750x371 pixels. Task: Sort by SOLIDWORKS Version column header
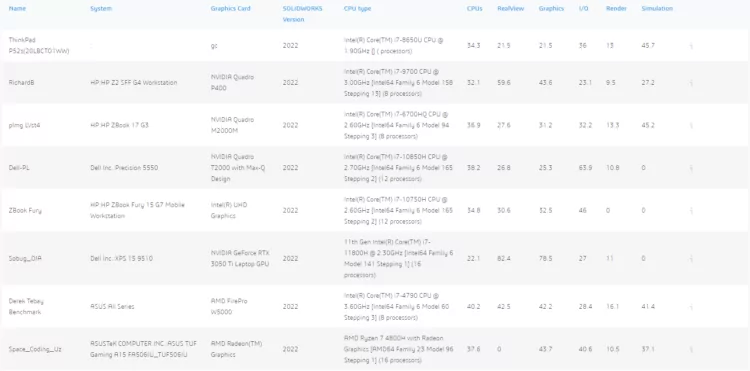tap(302, 14)
